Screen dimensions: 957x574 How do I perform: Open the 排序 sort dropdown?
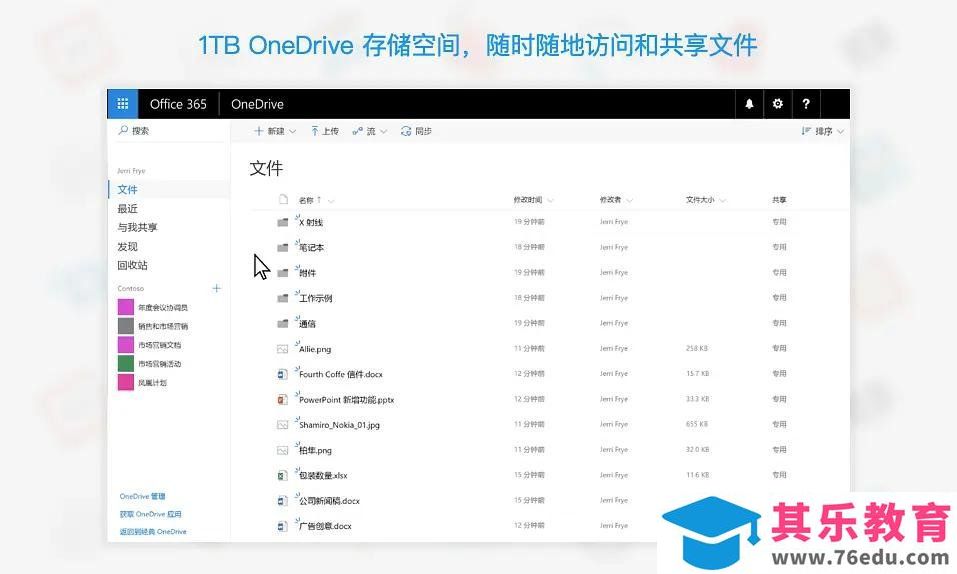tap(823, 131)
